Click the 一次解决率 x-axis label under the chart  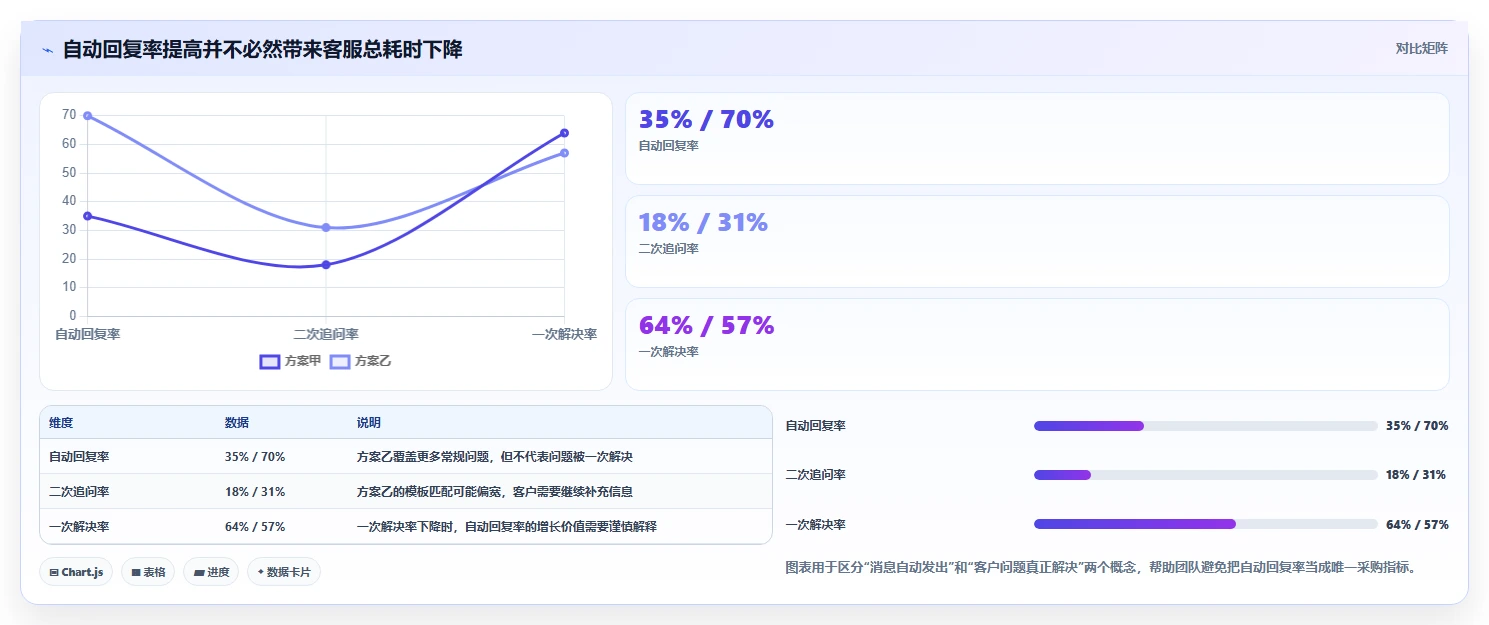pyautogui.click(x=564, y=334)
